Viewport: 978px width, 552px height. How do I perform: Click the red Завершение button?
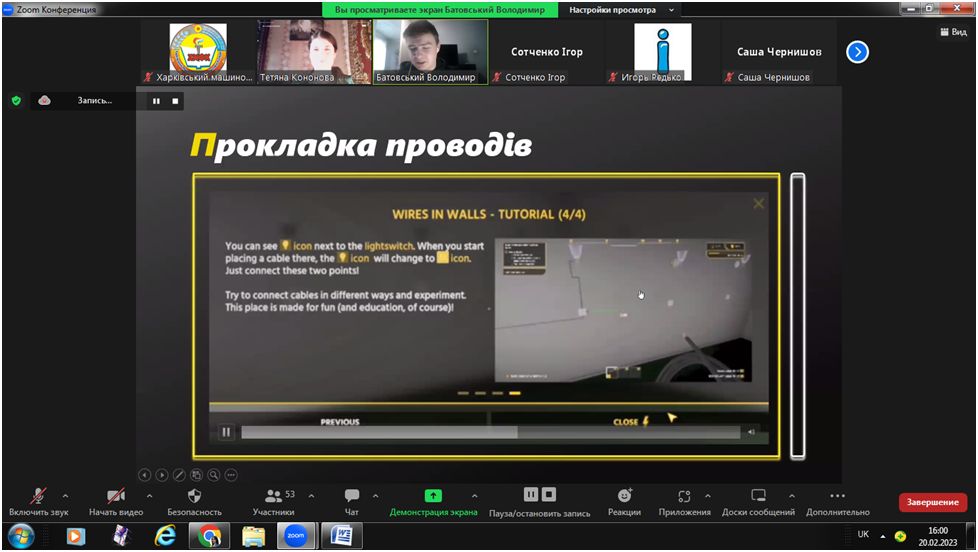pos(932,502)
